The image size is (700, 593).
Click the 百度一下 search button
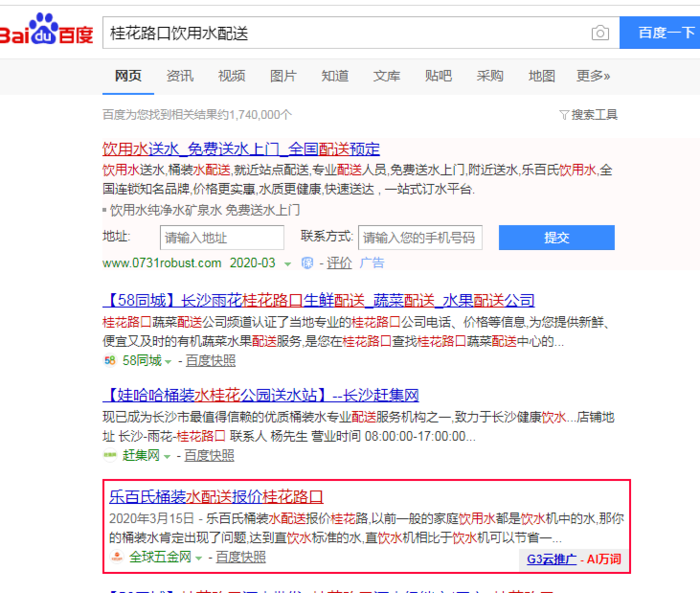point(660,33)
